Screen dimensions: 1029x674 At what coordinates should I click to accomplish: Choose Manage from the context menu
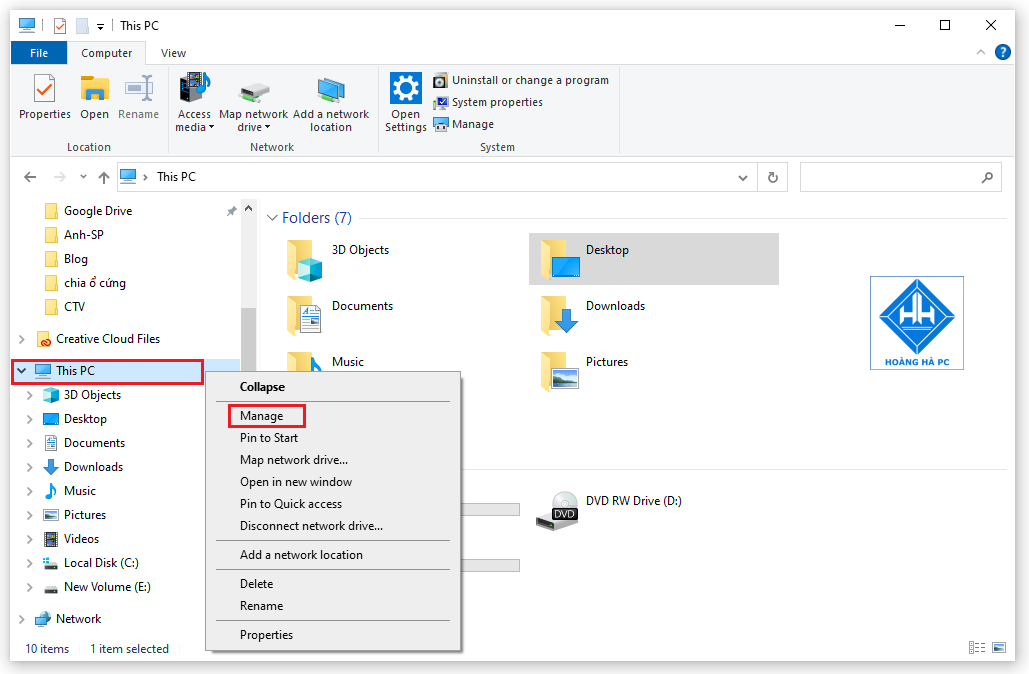tap(265, 415)
